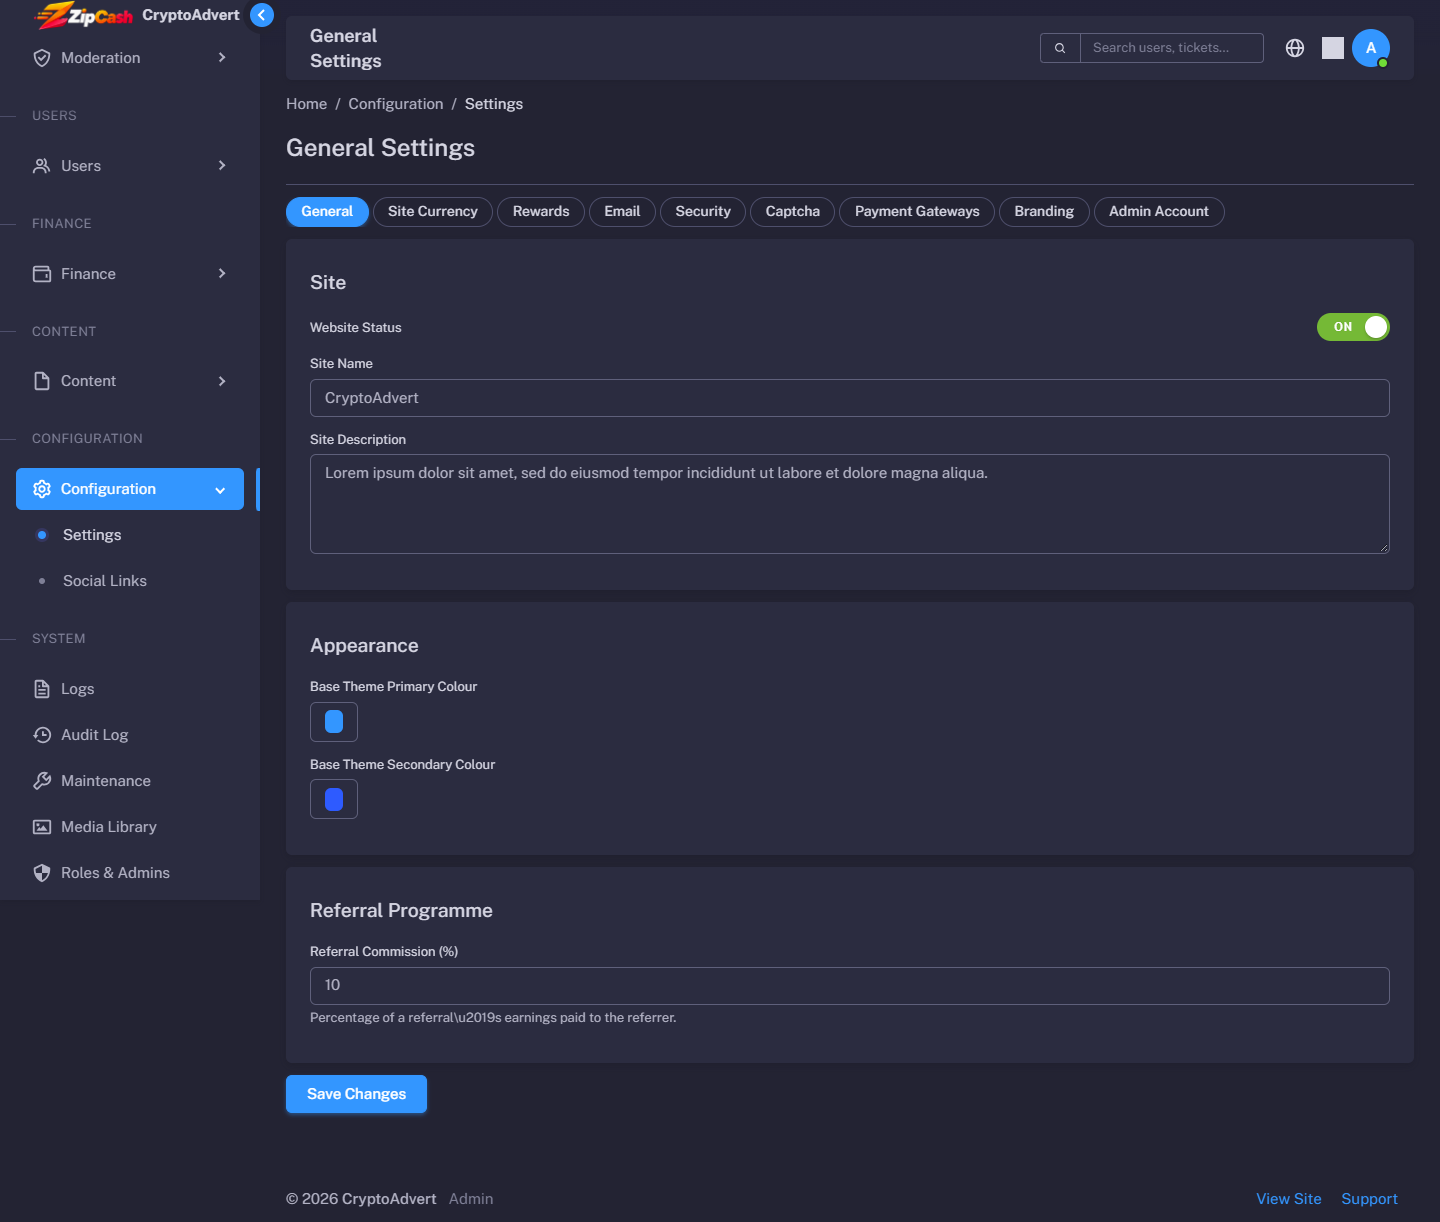Go to the Payment Gateways tab

point(917,212)
